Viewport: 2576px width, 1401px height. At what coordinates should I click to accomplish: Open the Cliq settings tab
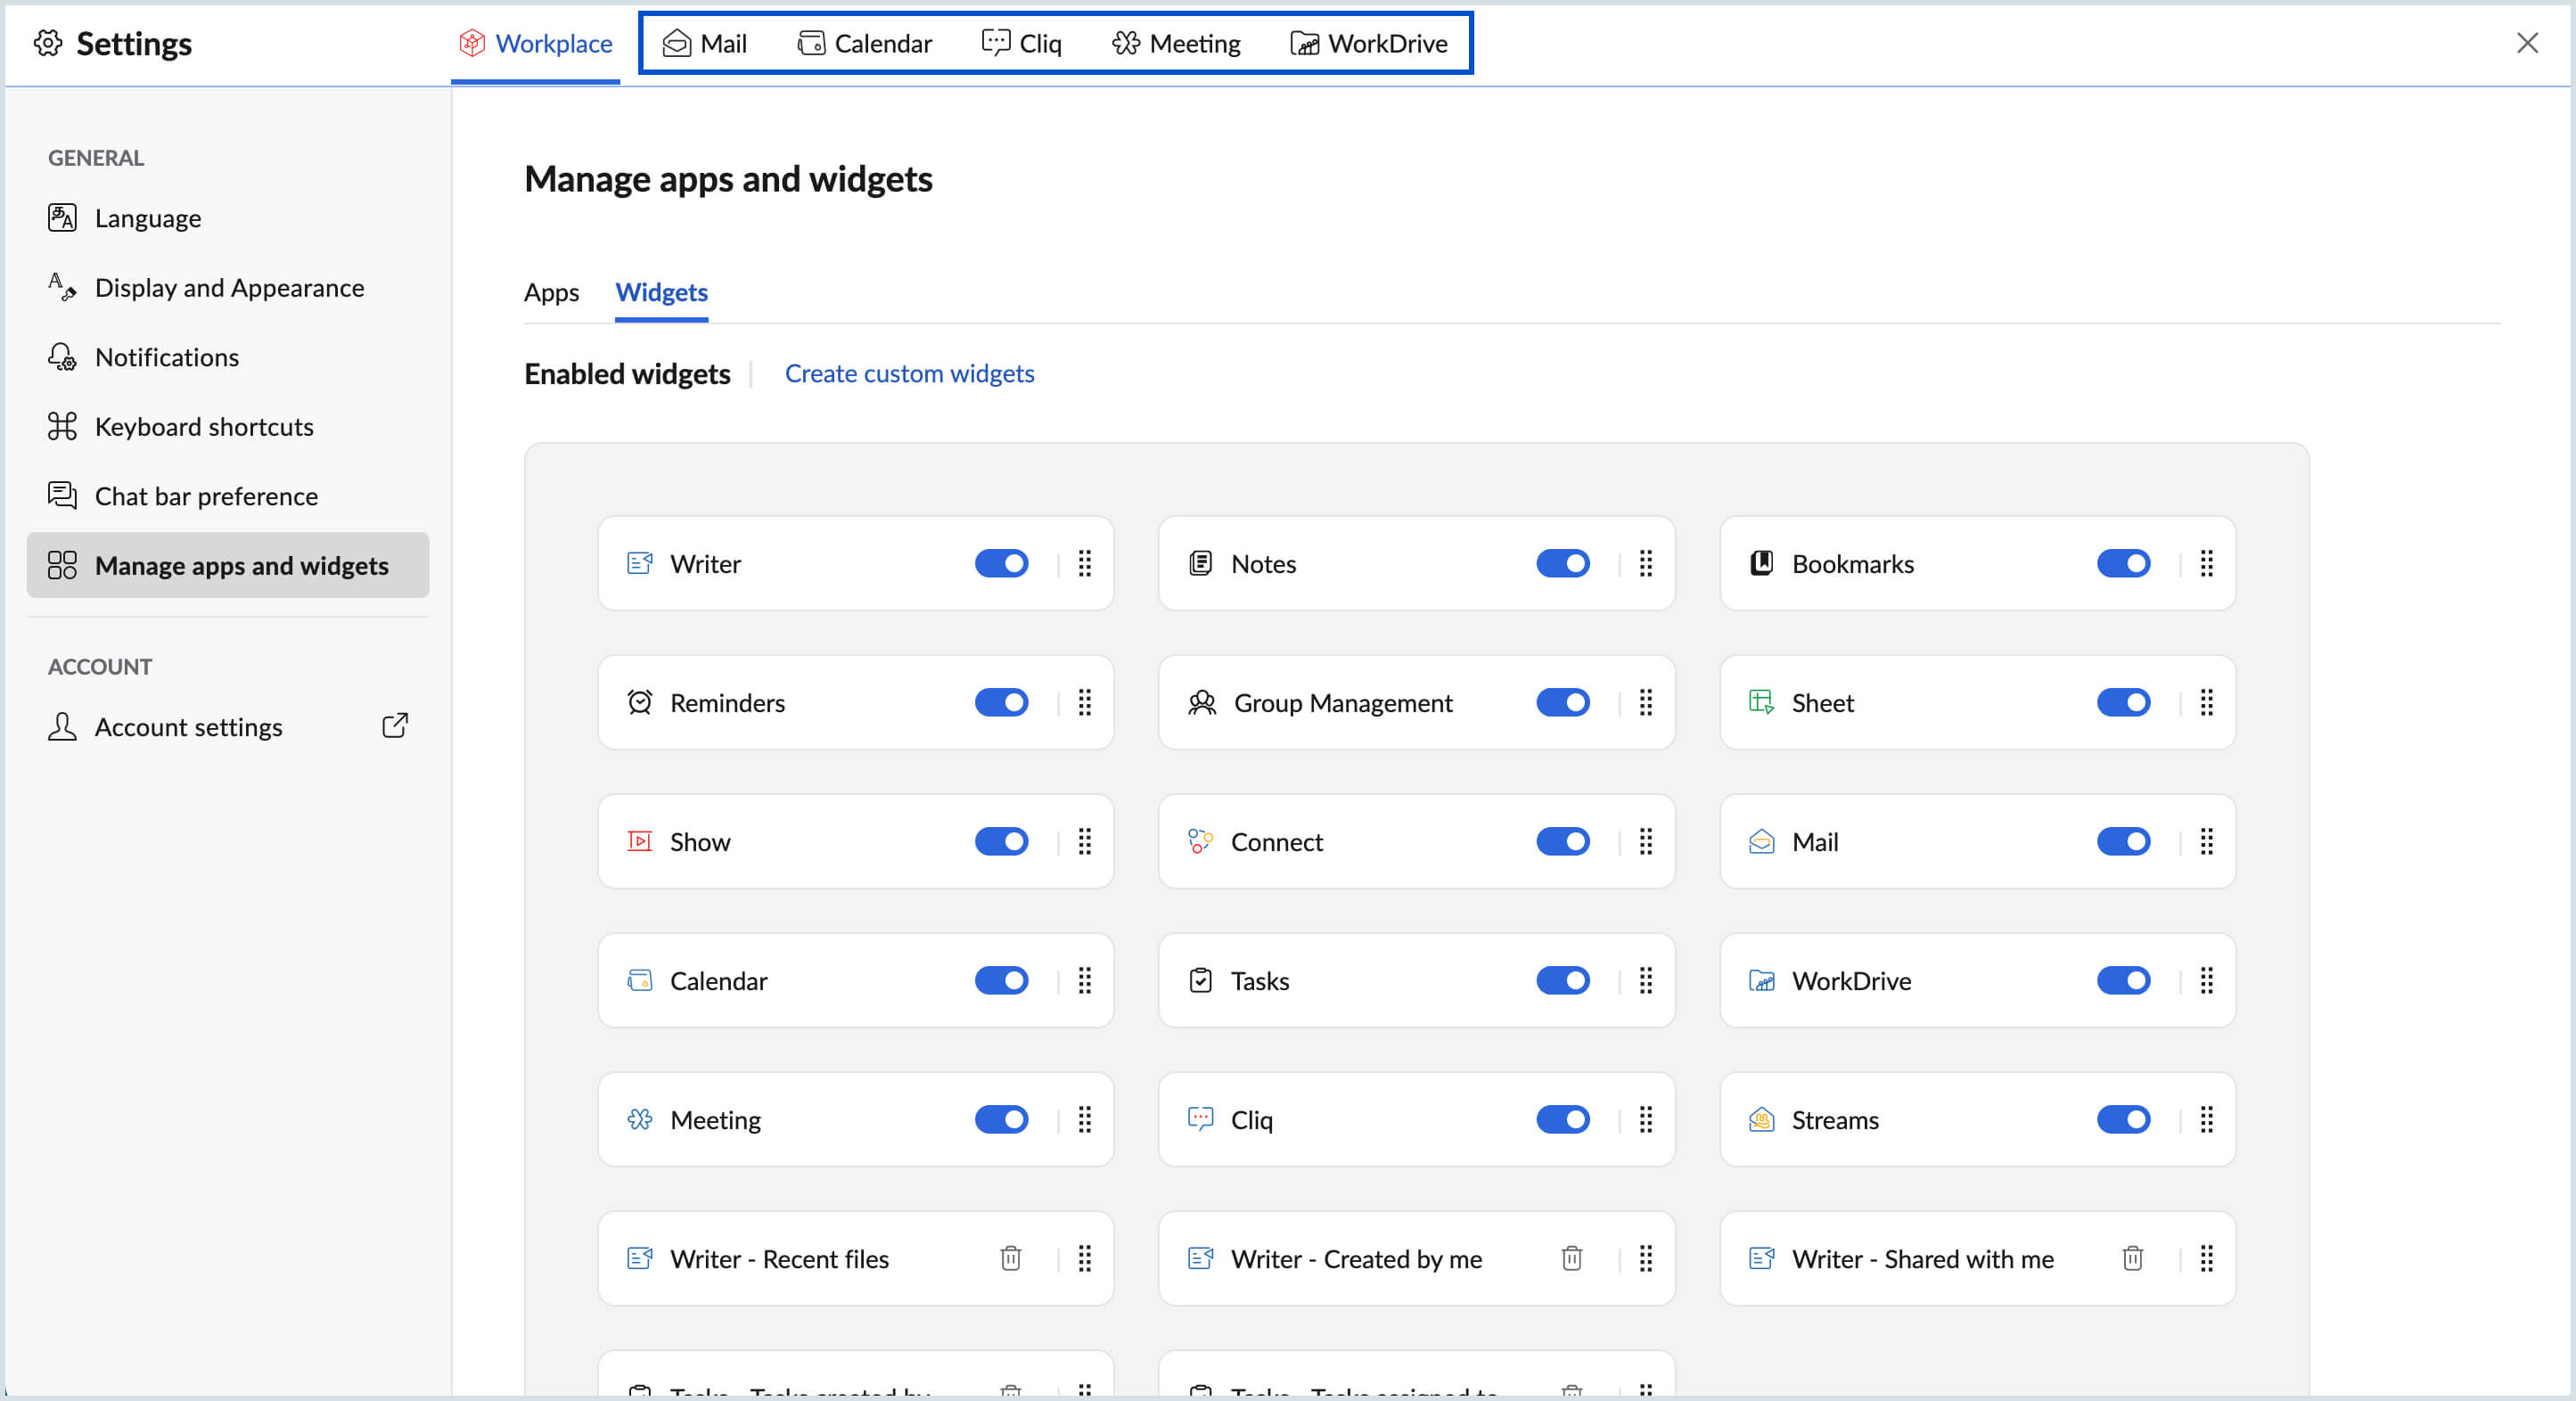click(x=1021, y=43)
